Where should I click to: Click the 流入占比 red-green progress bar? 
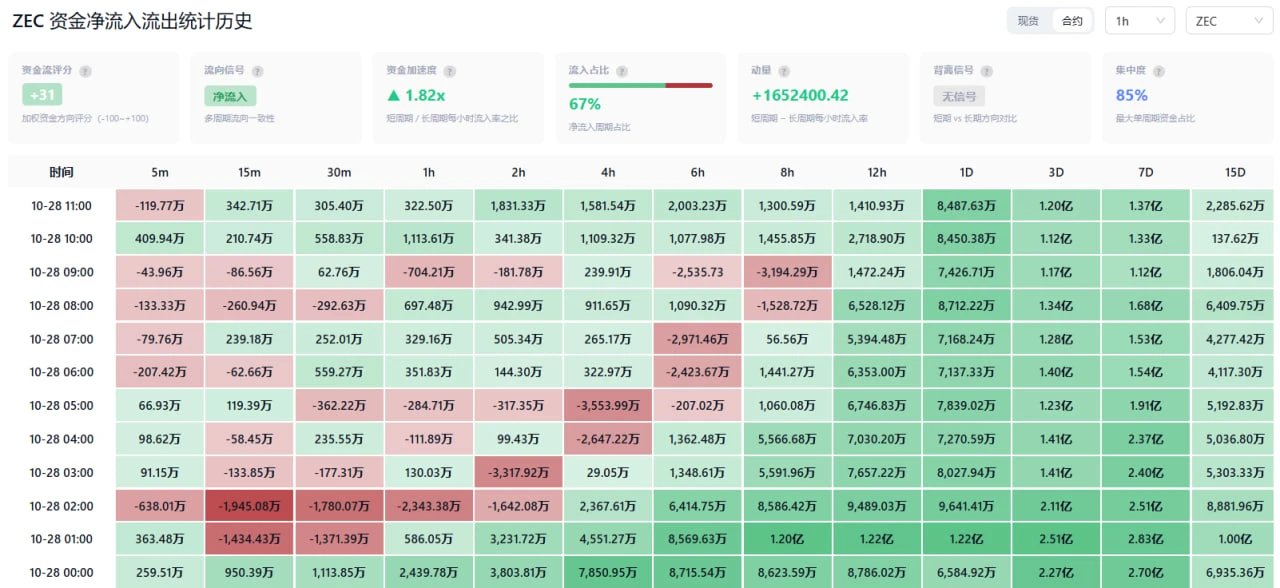[x=641, y=86]
